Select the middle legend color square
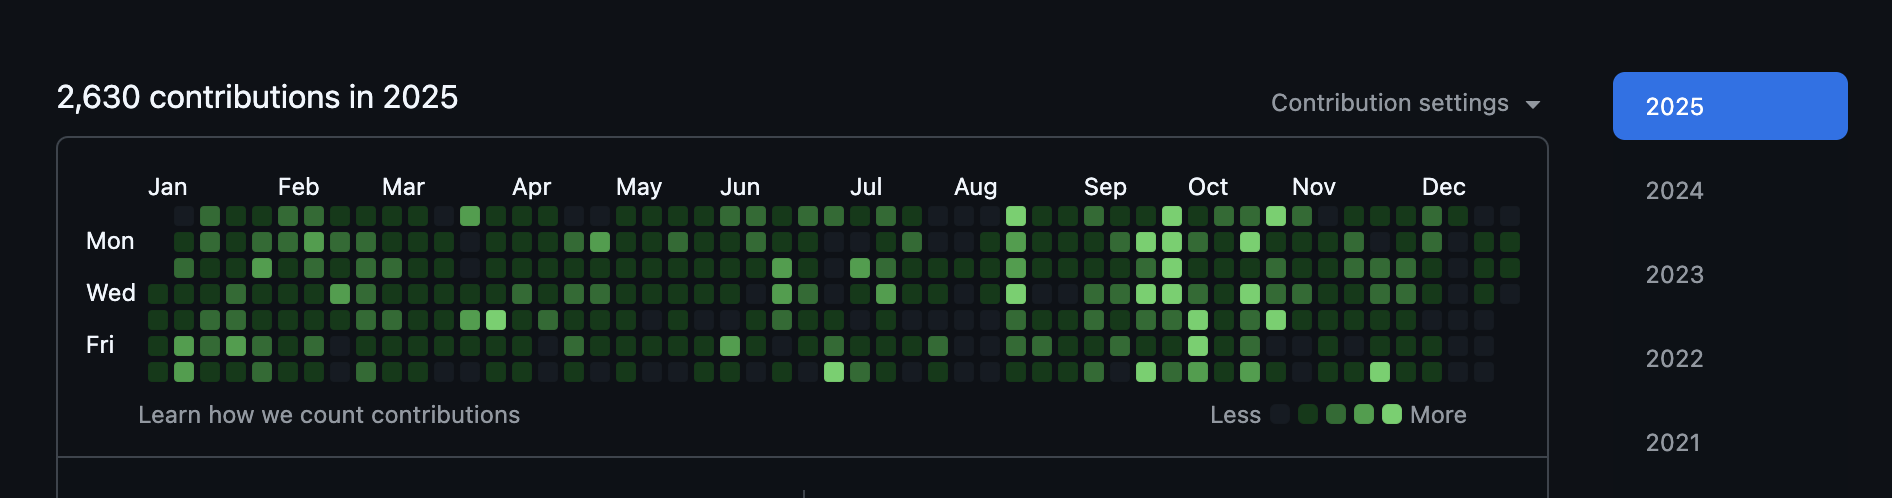The height and width of the screenshot is (498, 1892). tap(1336, 414)
